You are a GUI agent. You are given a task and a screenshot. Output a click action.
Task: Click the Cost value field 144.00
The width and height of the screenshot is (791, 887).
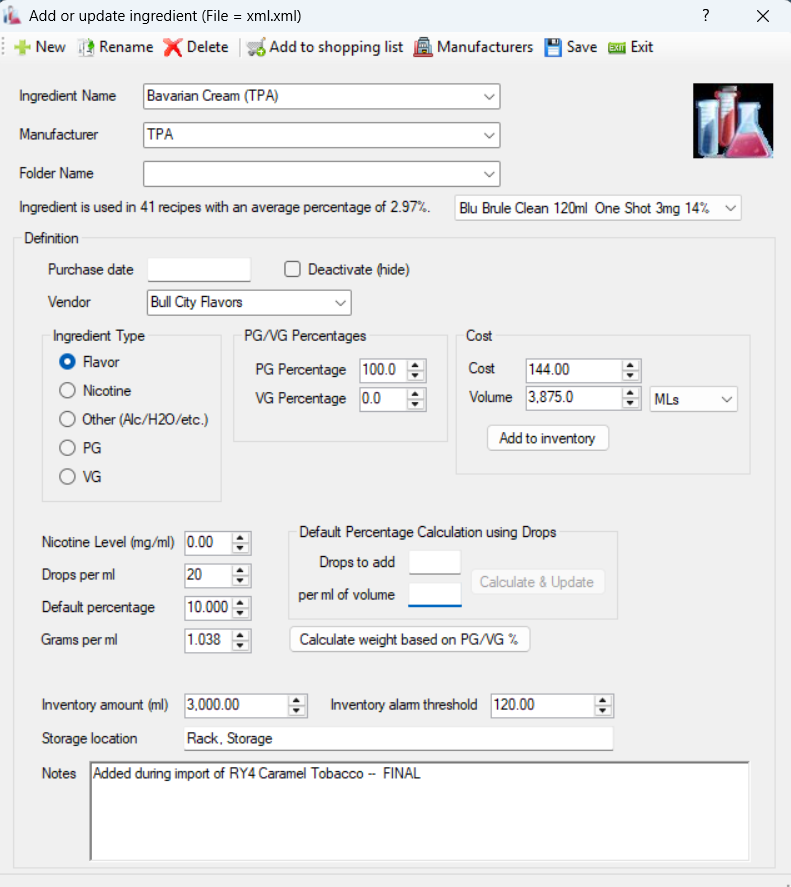tap(574, 370)
